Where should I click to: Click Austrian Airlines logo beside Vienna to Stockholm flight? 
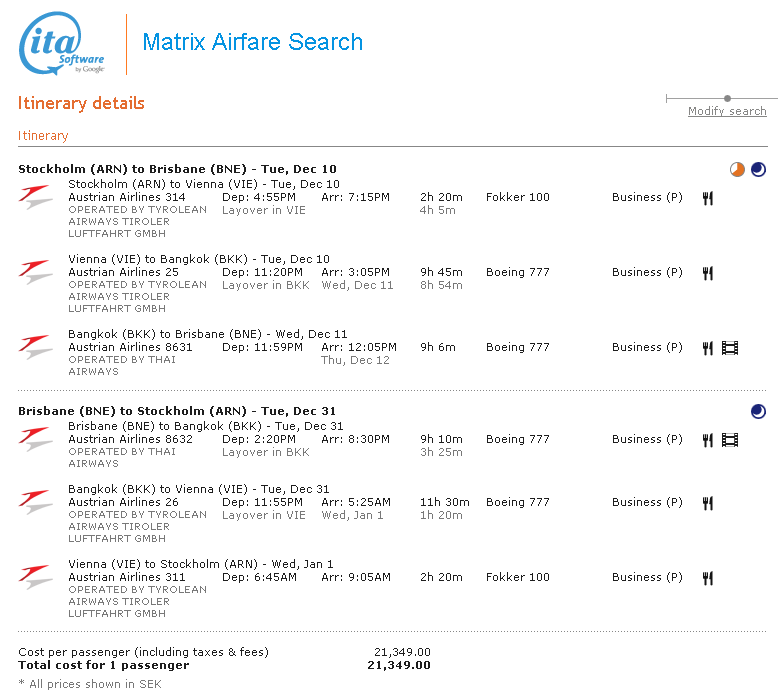pos(36,578)
